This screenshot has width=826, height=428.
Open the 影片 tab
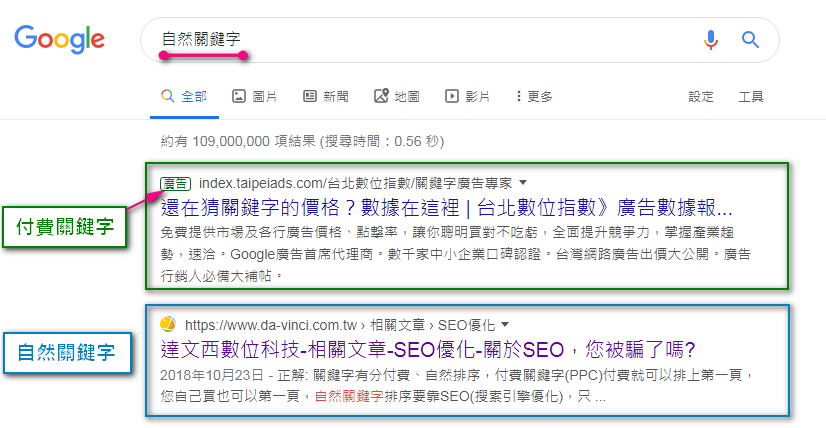click(x=468, y=97)
